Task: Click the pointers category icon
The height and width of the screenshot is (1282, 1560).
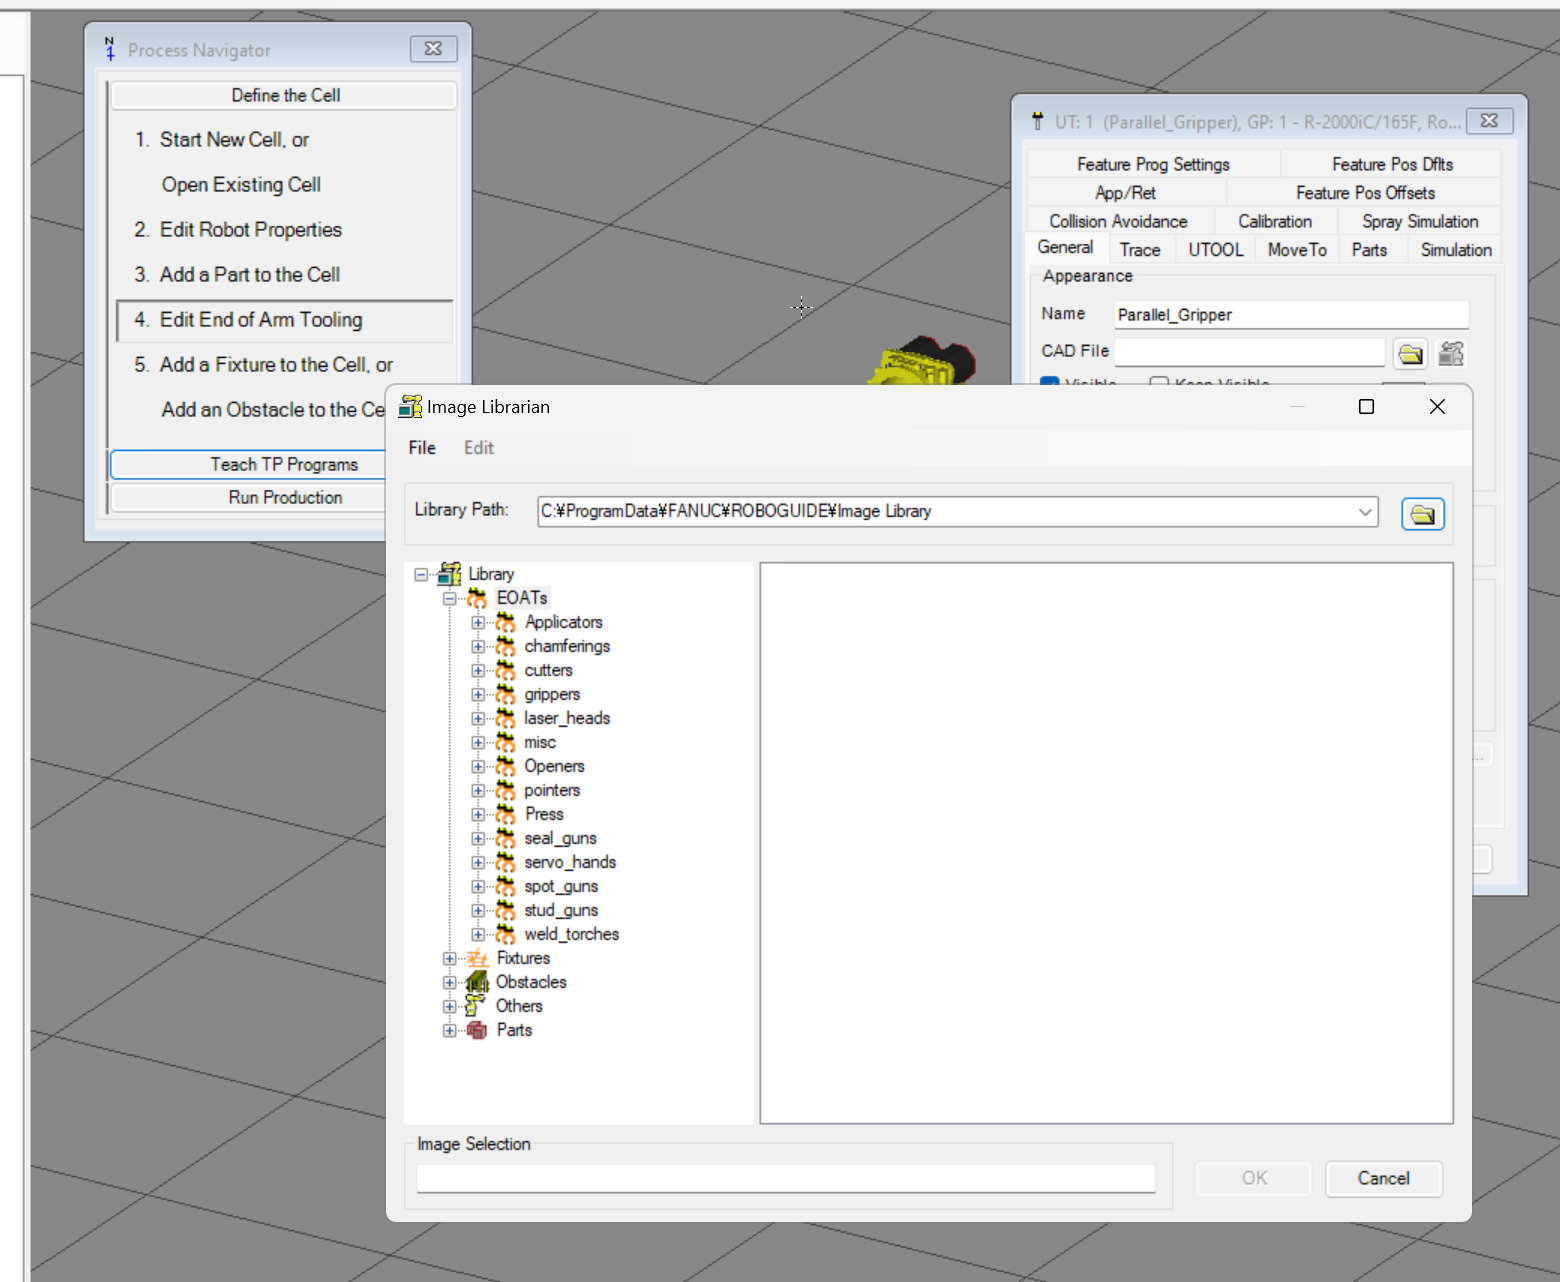Action: [506, 790]
